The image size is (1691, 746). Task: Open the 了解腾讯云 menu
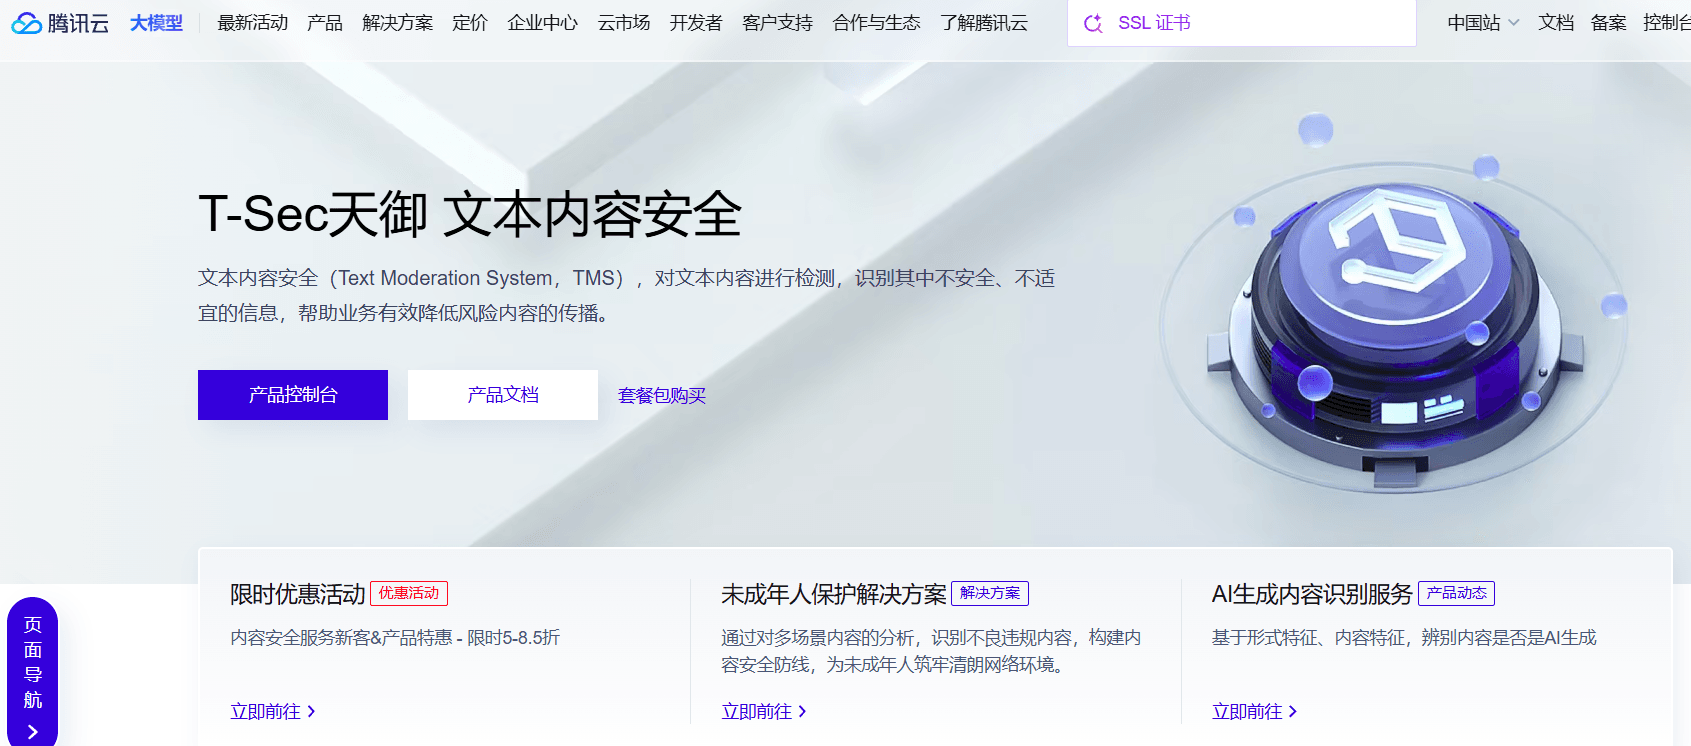(x=984, y=23)
